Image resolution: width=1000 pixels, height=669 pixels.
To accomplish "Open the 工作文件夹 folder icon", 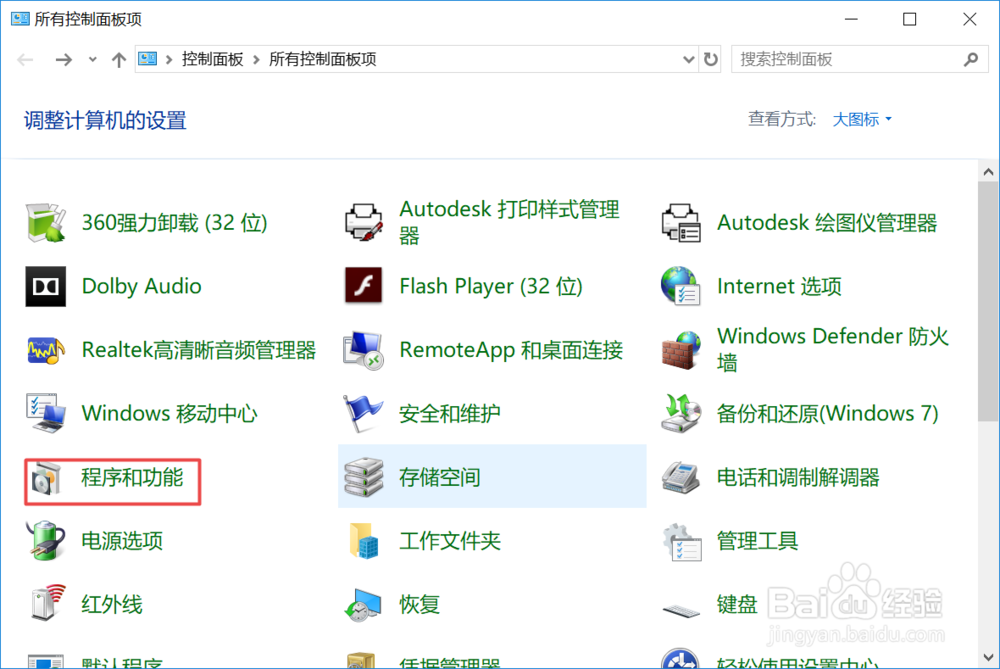I will (364, 540).
